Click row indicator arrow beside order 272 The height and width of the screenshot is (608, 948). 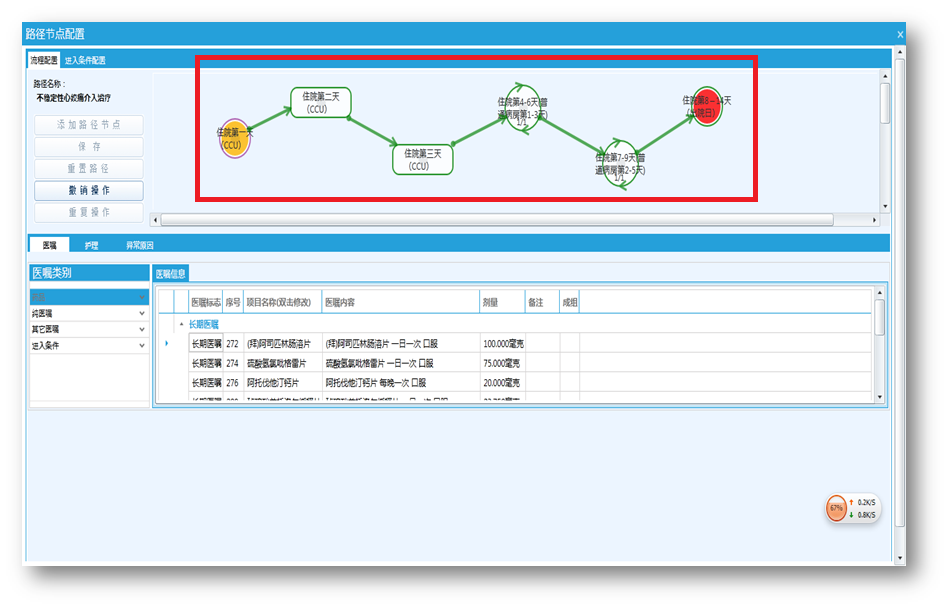167,344
